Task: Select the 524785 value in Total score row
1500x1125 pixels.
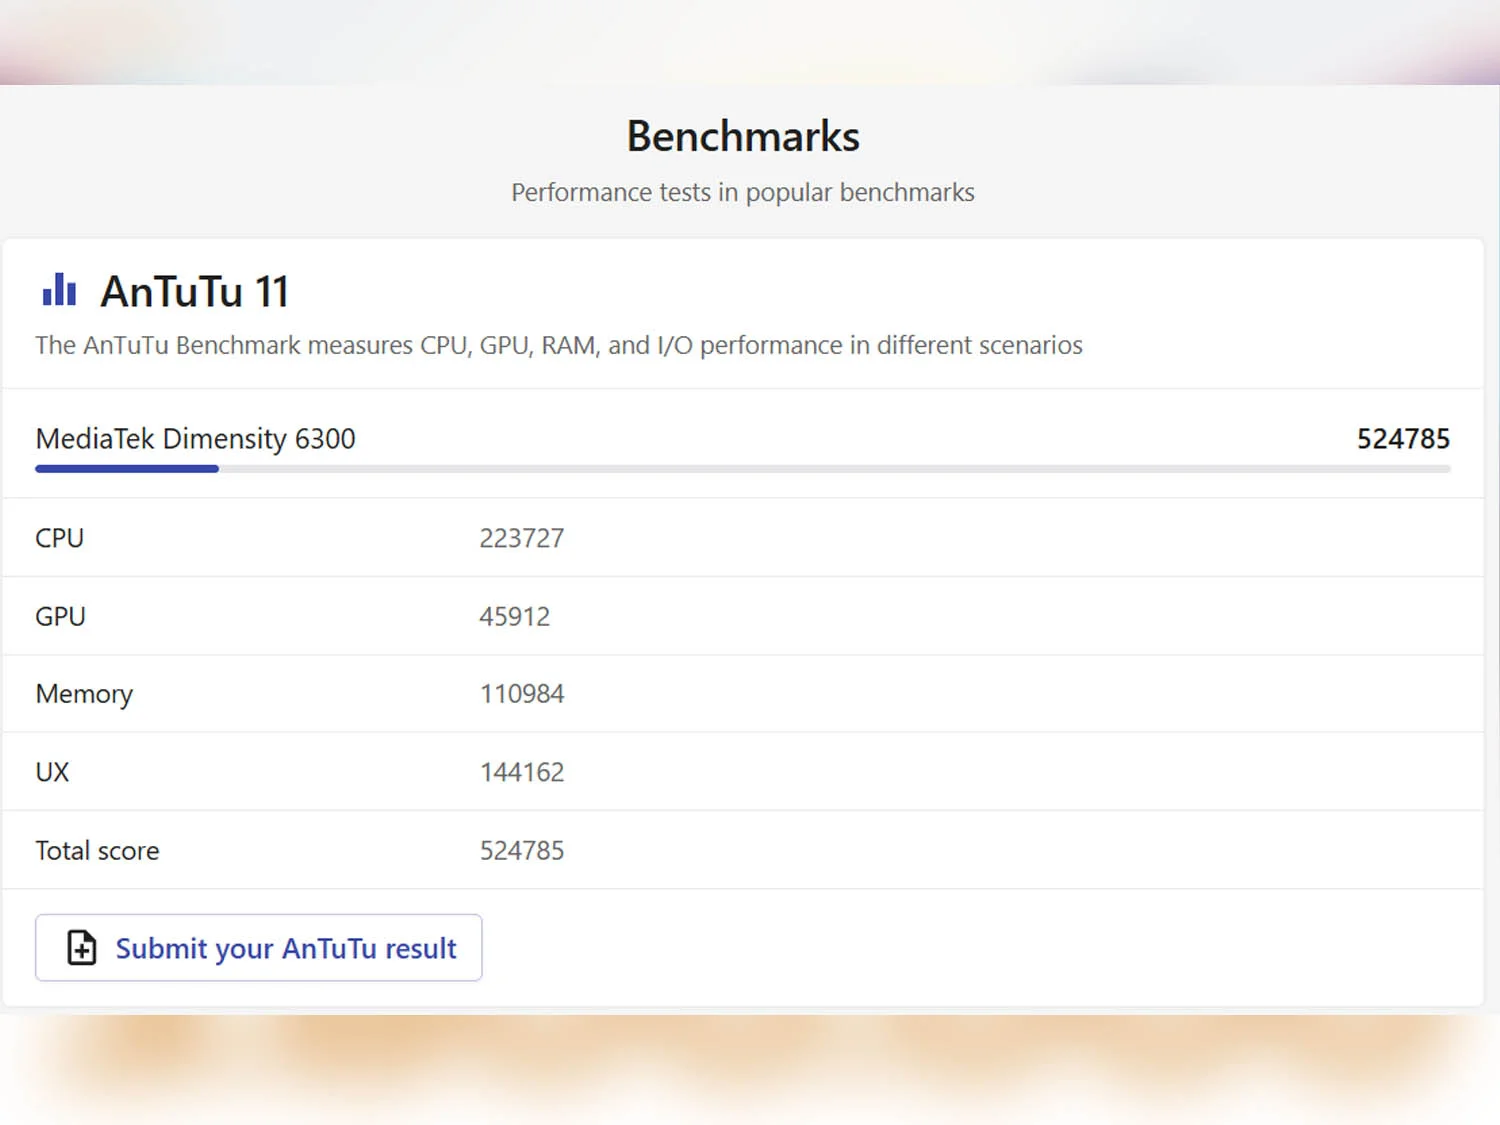Action: tap(522, 850)
